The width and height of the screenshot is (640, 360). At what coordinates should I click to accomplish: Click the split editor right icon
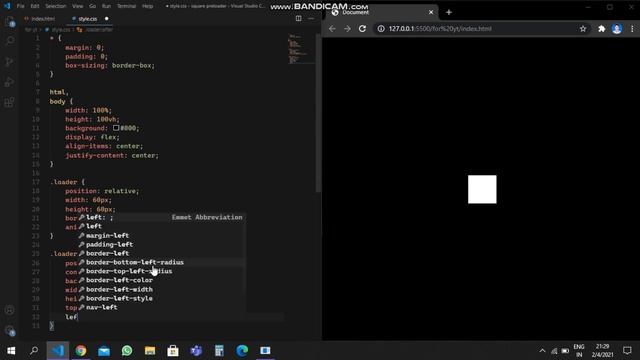[x=298, y=18]
